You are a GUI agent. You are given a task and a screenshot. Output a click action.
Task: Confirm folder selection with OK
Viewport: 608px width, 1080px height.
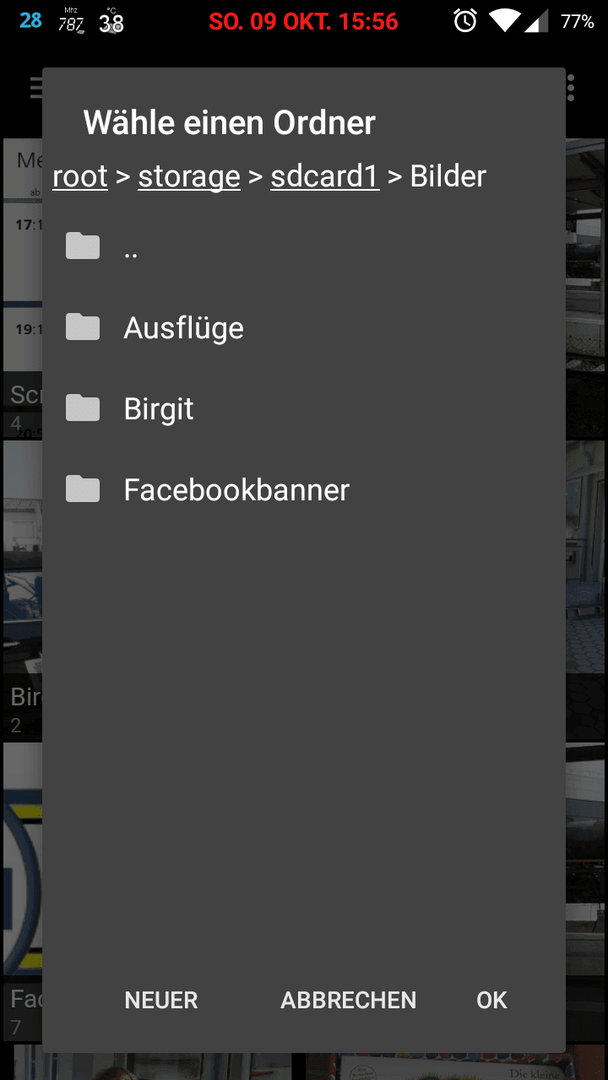point(492,1000)
